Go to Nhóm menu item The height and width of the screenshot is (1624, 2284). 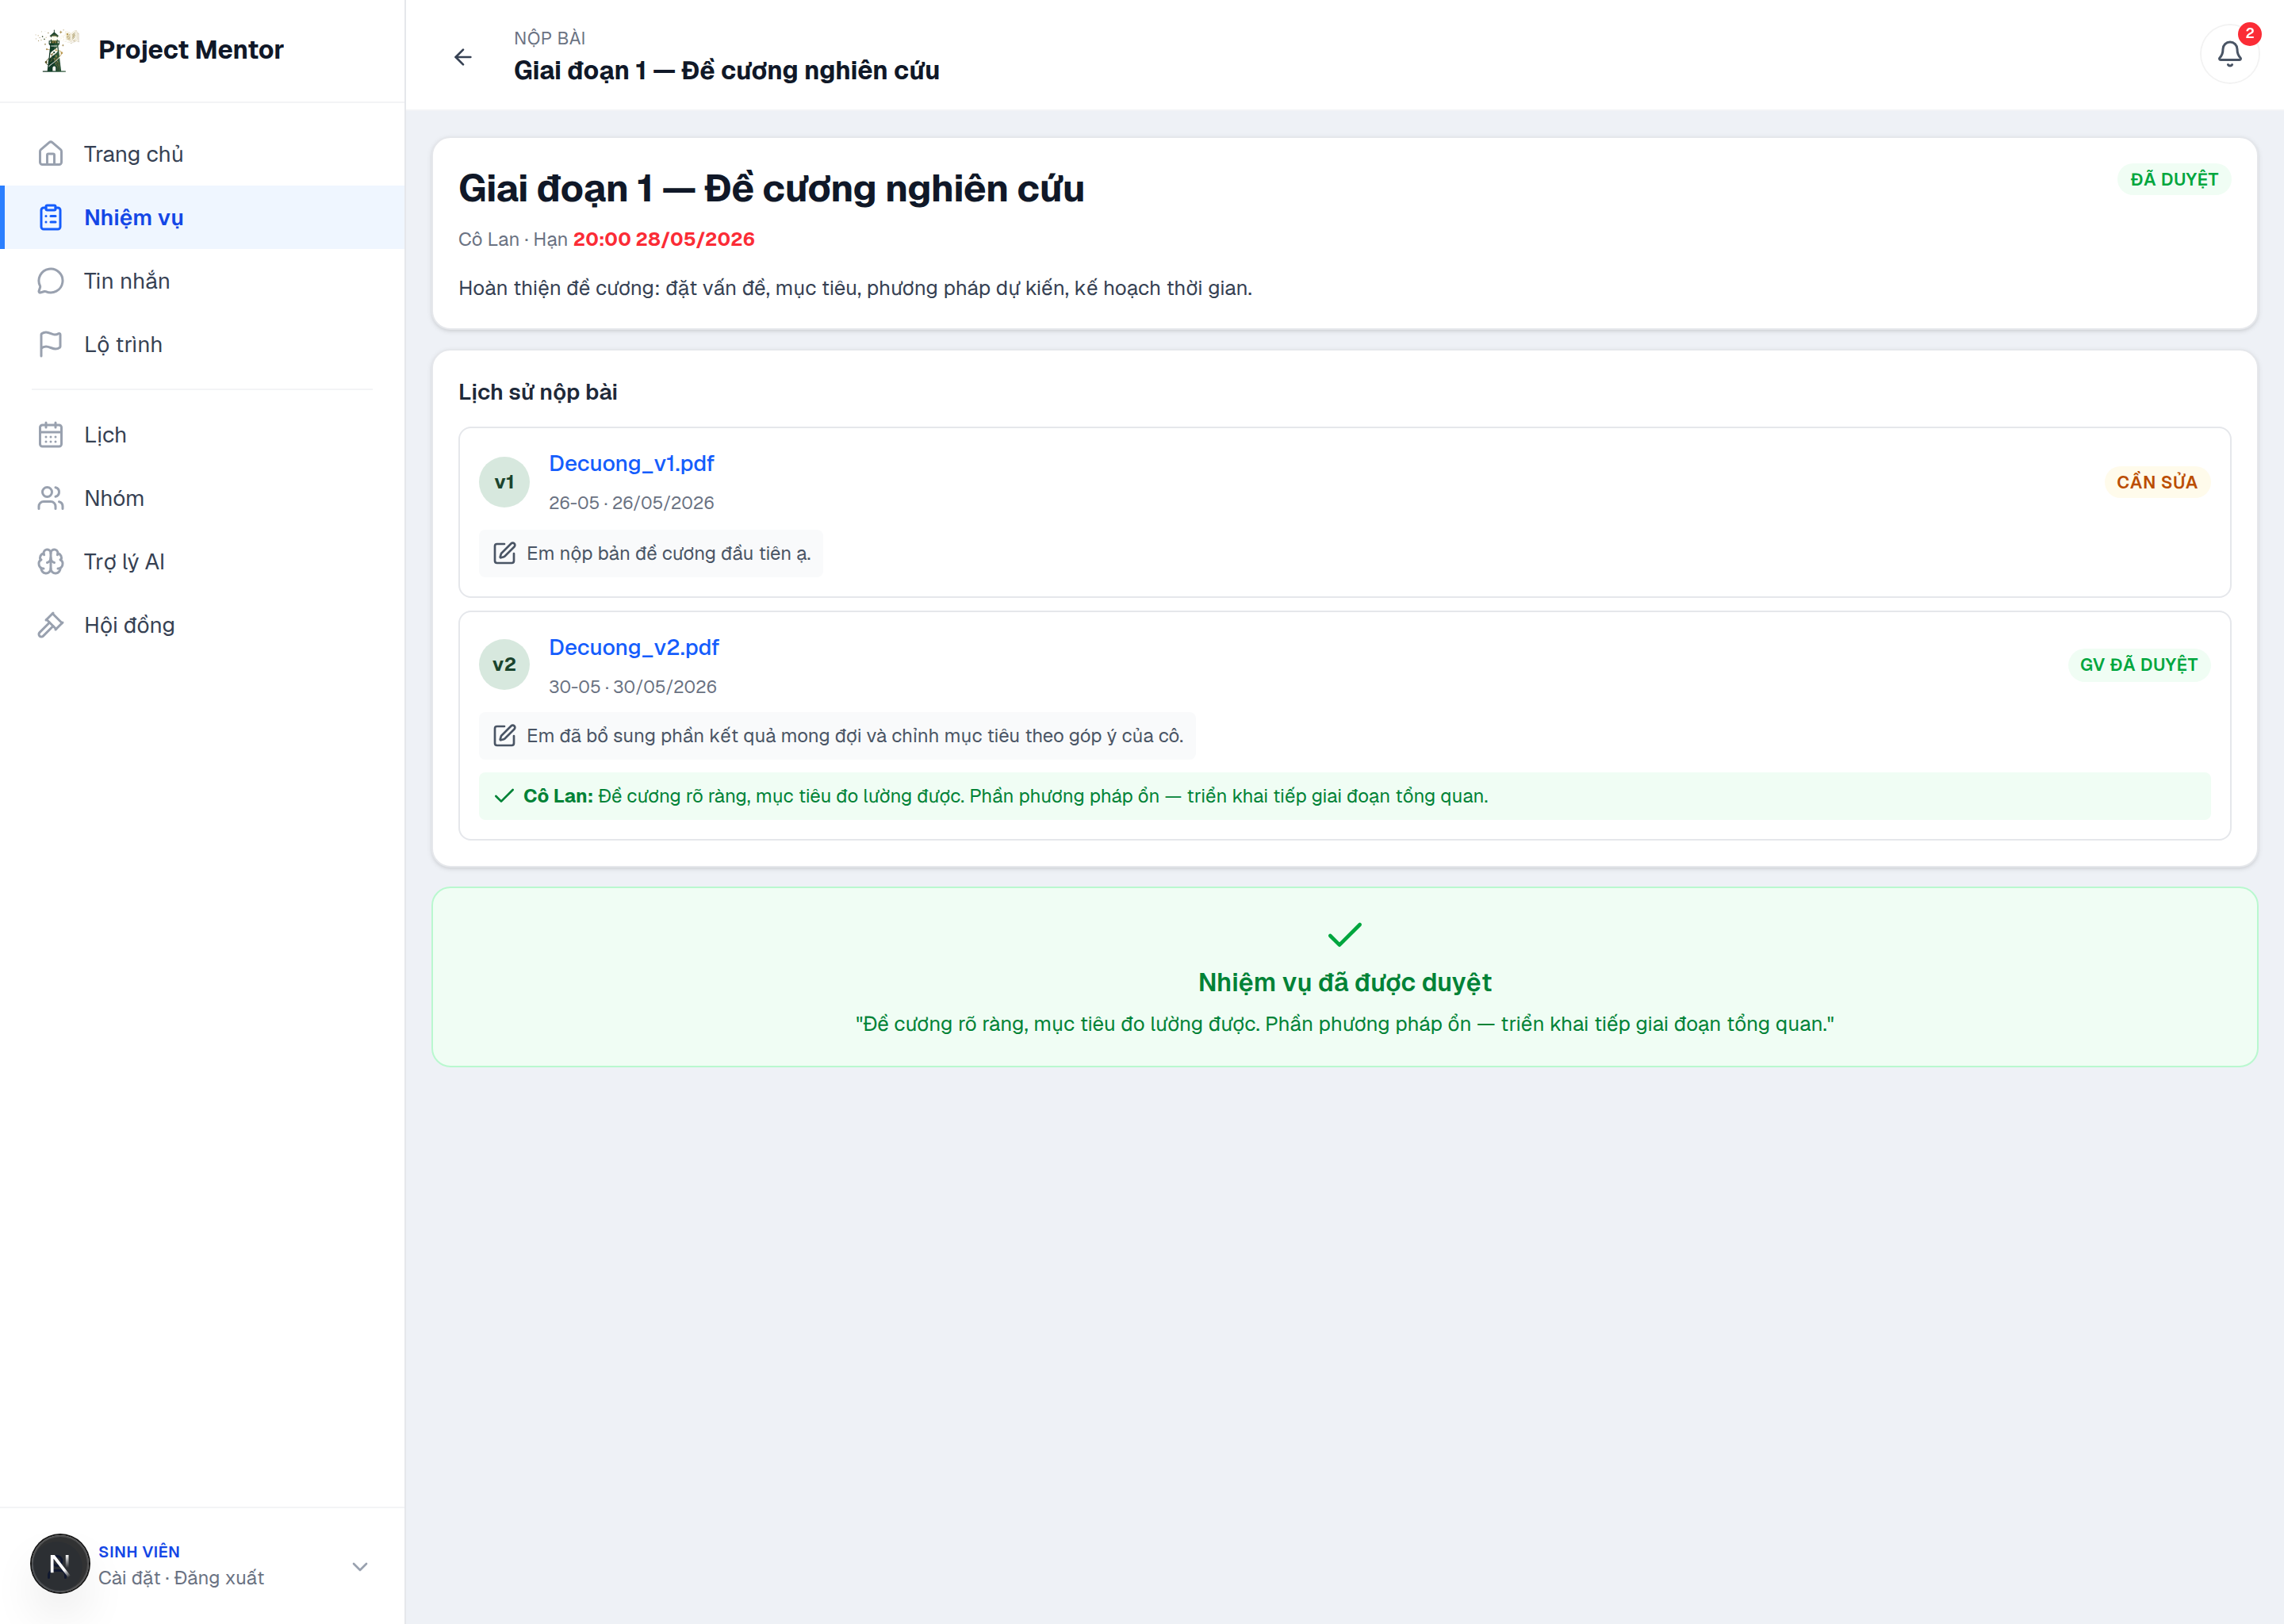tap(203, 498)
